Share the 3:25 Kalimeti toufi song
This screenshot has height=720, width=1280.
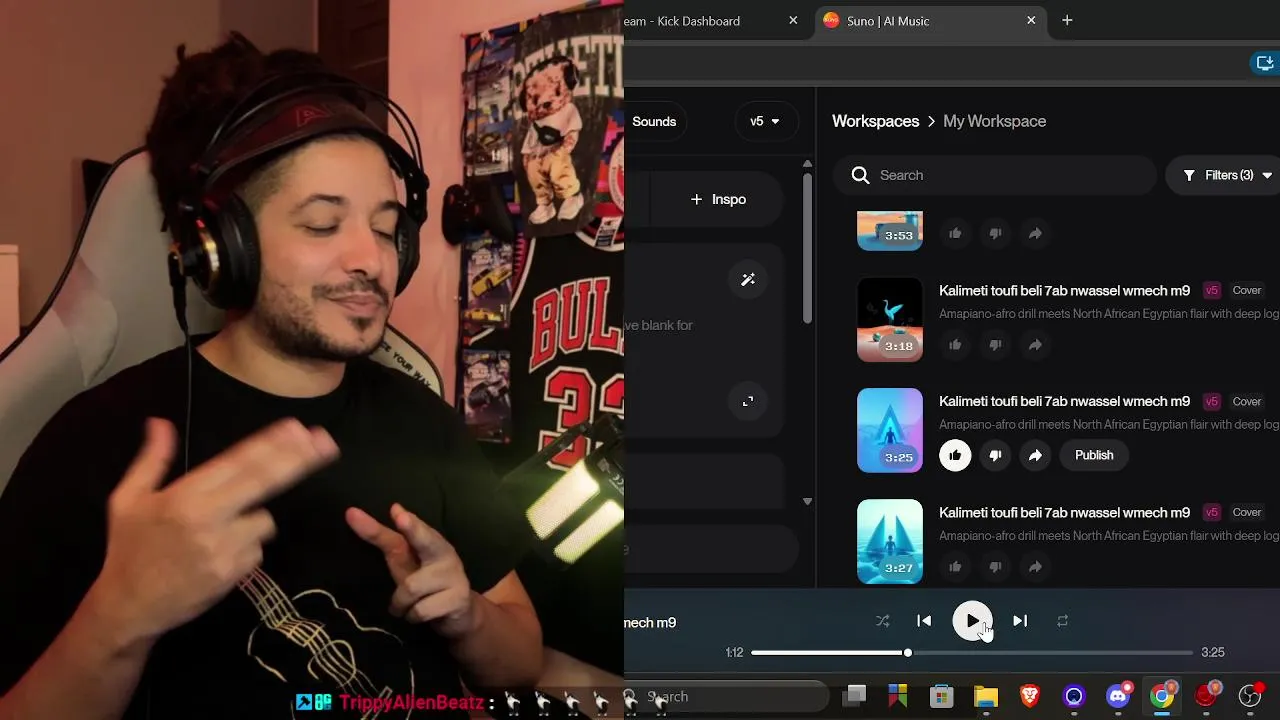coord(1035,455)
